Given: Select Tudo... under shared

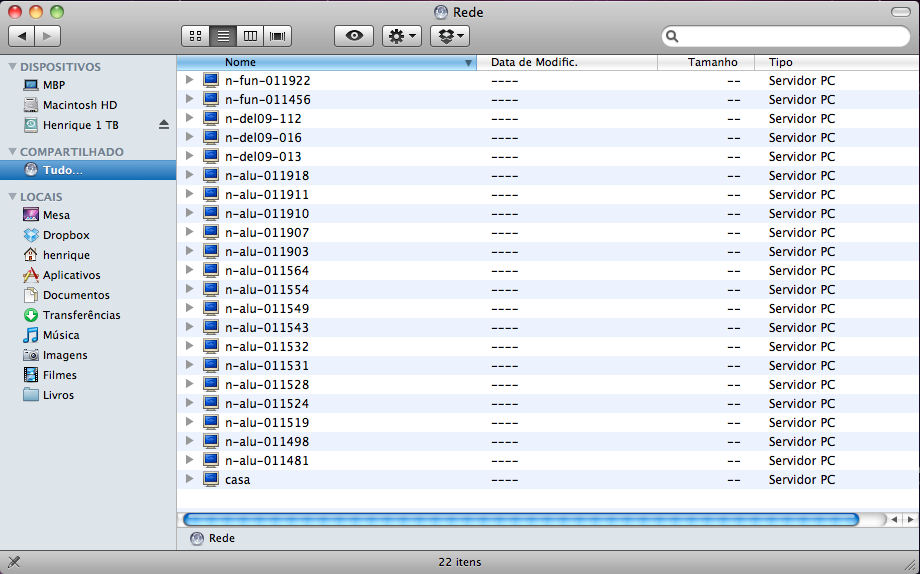Looking at the screenshot, I should click(x=88, y=170).
